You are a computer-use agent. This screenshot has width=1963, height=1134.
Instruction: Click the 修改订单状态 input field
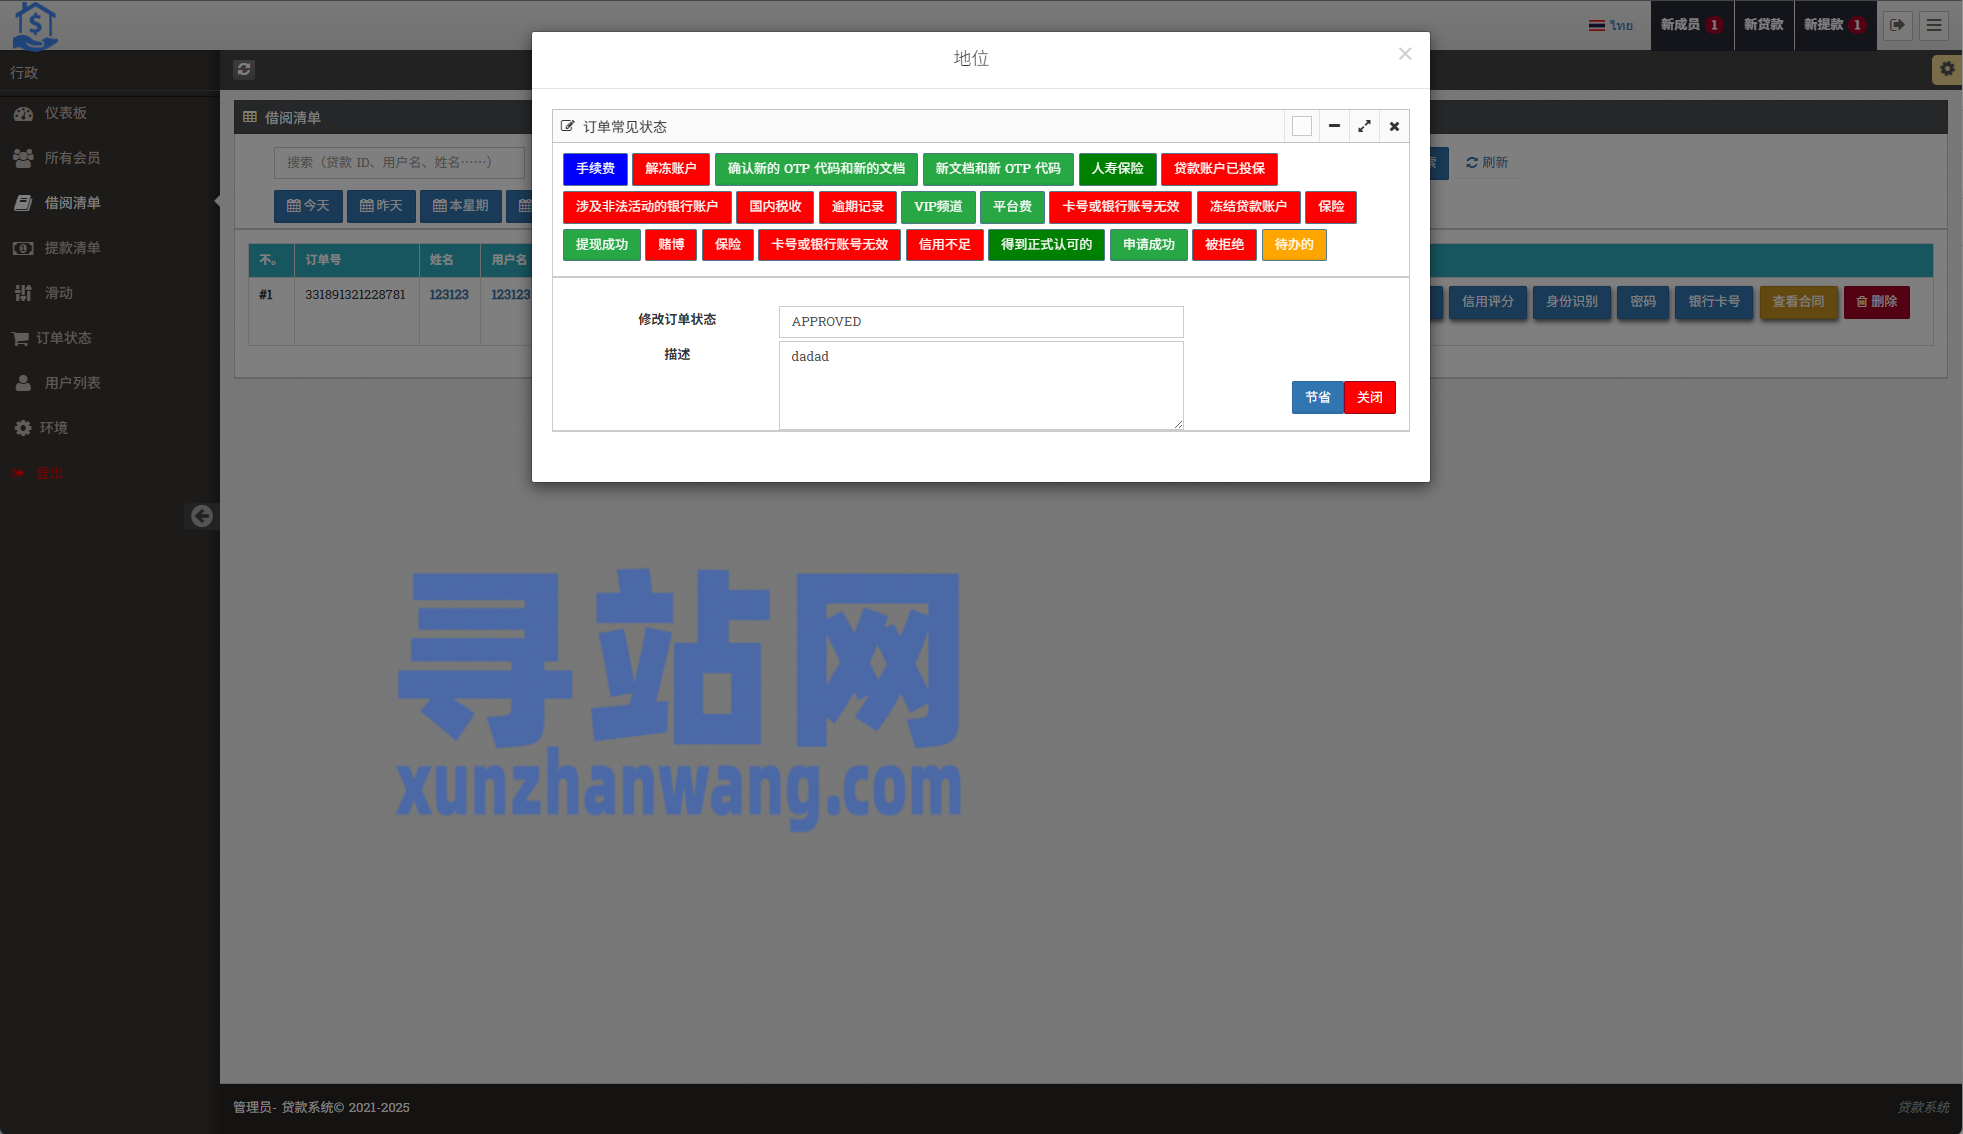(980, 322)
